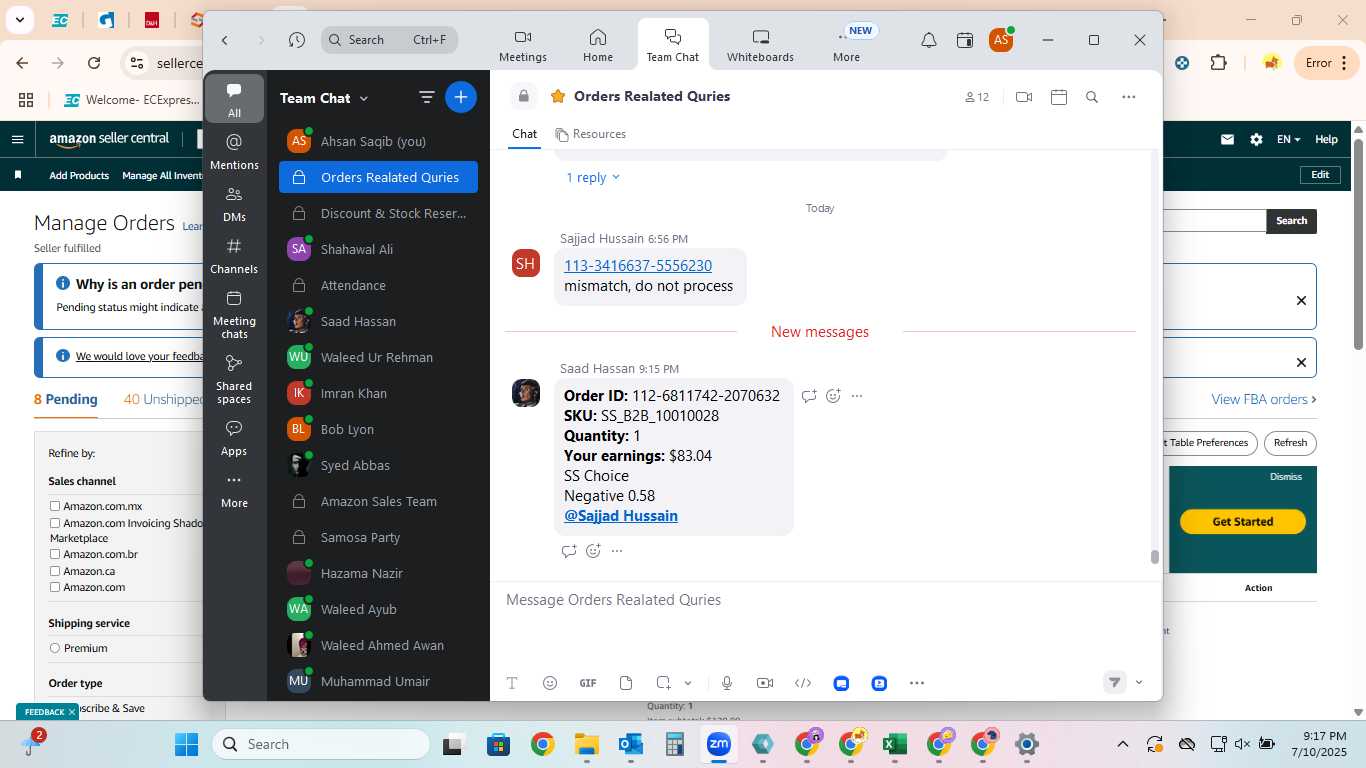Open Channels in the sidebar

click(x=235, y=256)
